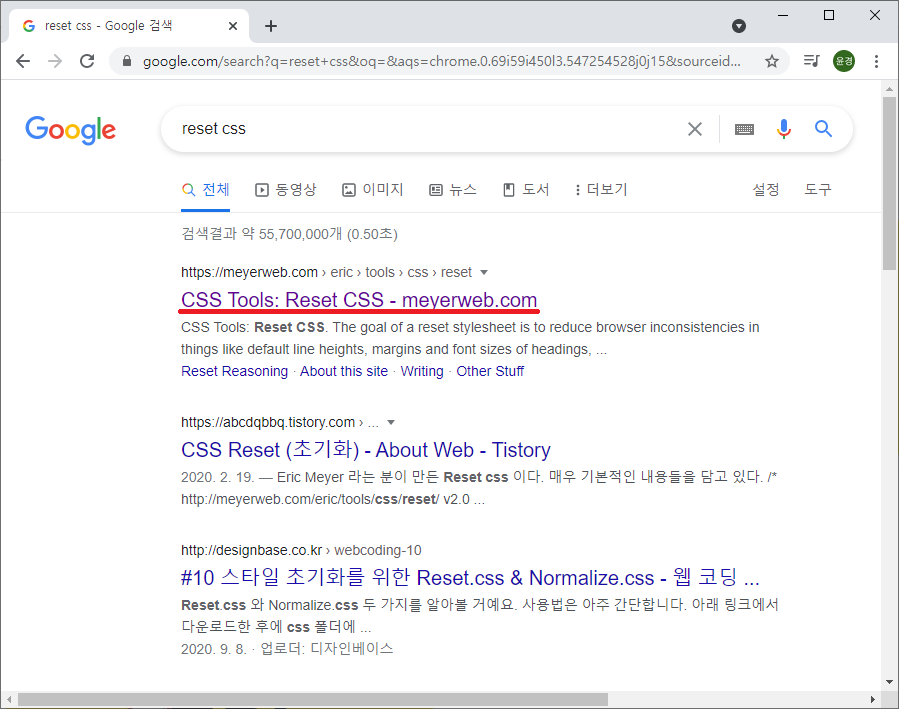This screenshot has width=899, height=709.
Task: Switch to the 이미지 tab
Action: [373, 190]
